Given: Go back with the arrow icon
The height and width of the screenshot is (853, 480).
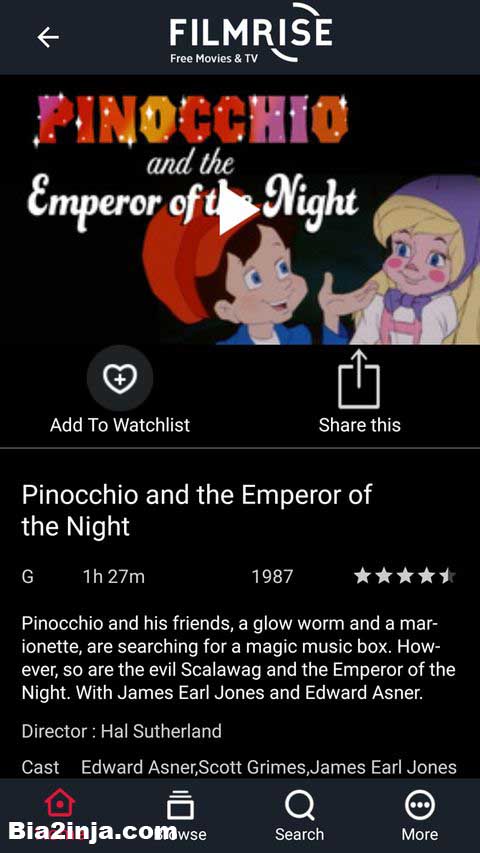Looking at the screenshot, I should pyautogui.click(x=48, y=37).
